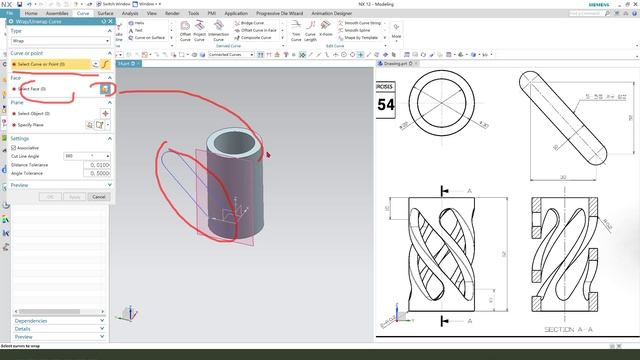Select the Text curve tool
The image size is (640, 360).
(x=136, y=30)
